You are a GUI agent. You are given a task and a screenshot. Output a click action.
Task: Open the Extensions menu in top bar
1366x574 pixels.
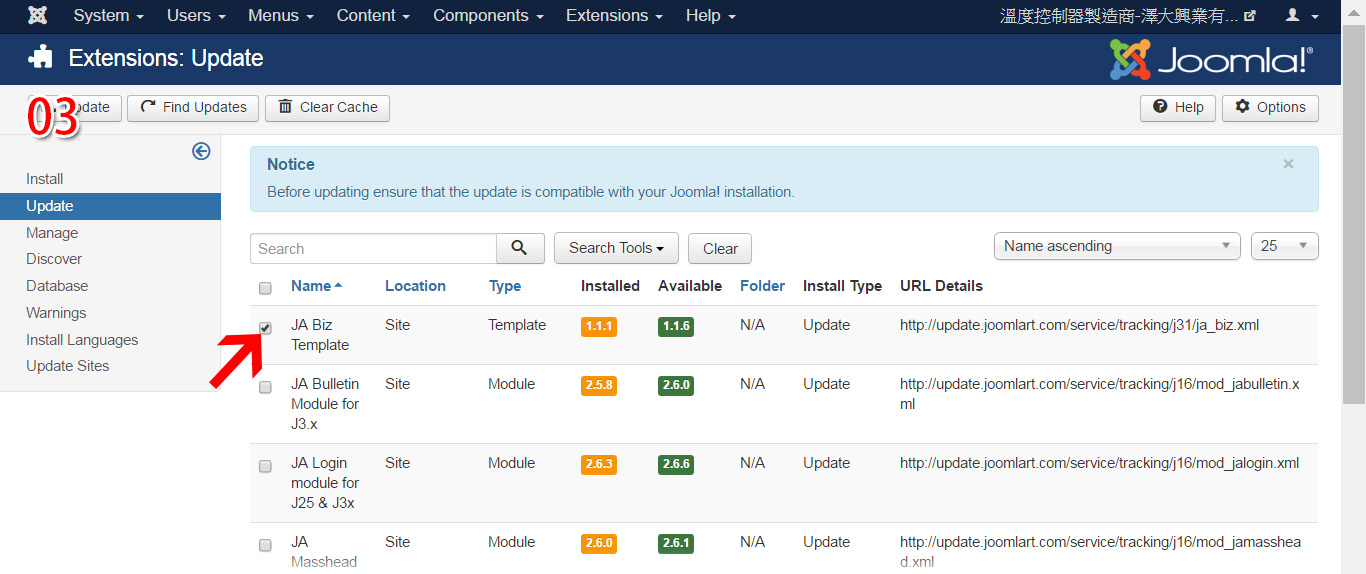pos(613,16)
